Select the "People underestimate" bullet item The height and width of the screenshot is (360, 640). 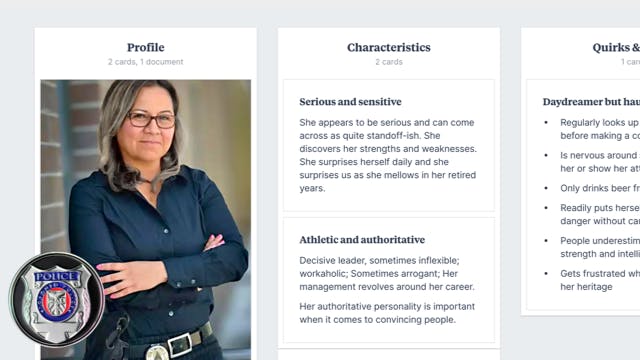(x=600, y=247)
